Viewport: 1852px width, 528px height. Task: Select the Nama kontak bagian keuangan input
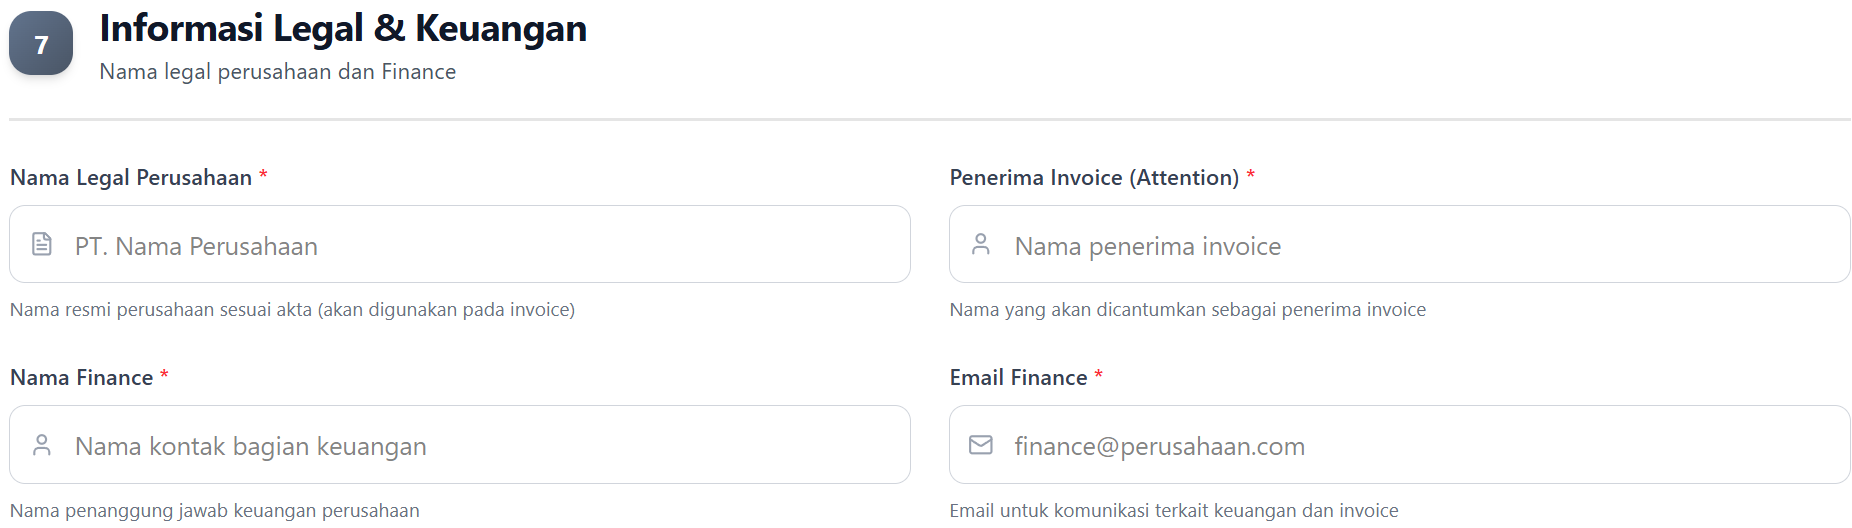(480, 446)
